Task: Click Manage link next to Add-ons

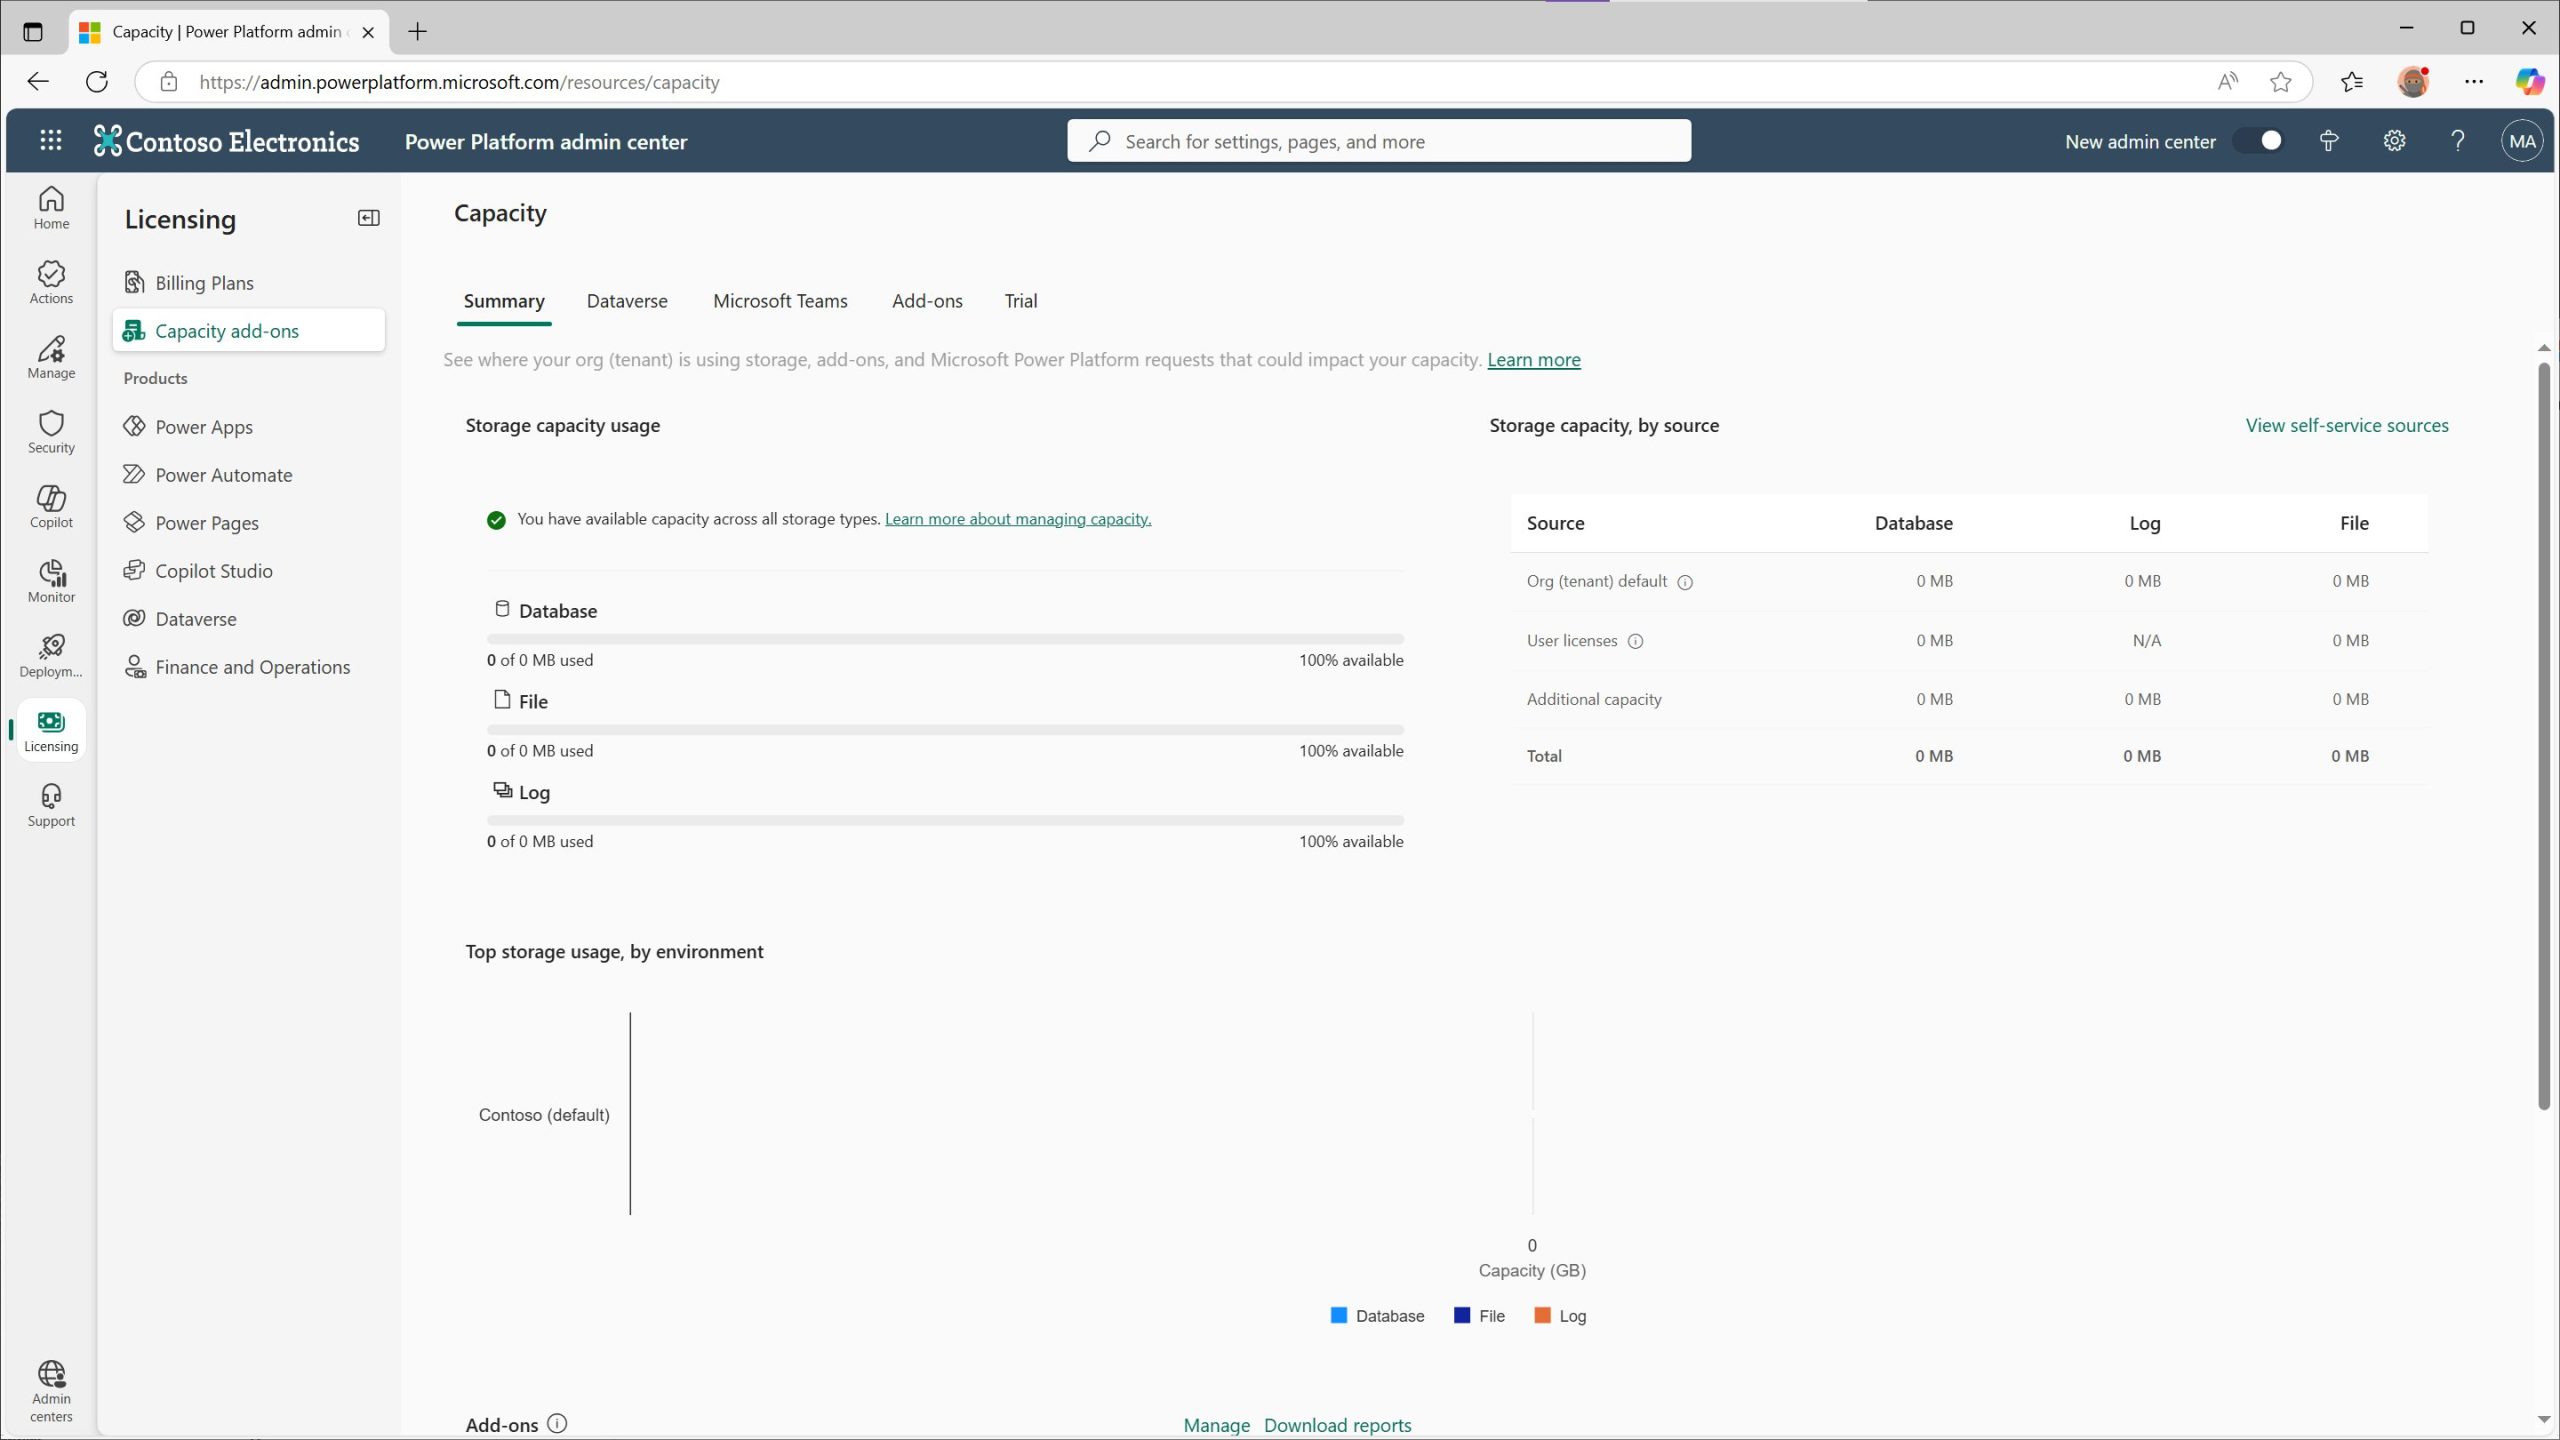Action: tap(1216, 1425)
